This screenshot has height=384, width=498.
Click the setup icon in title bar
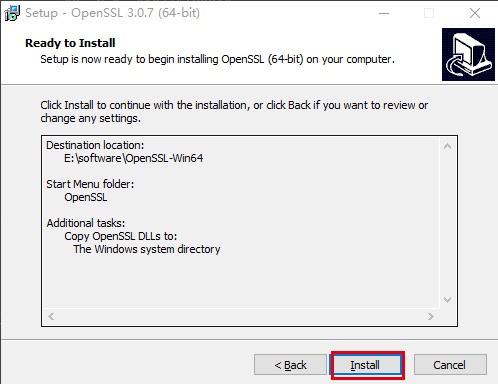[x=12, y=13]
